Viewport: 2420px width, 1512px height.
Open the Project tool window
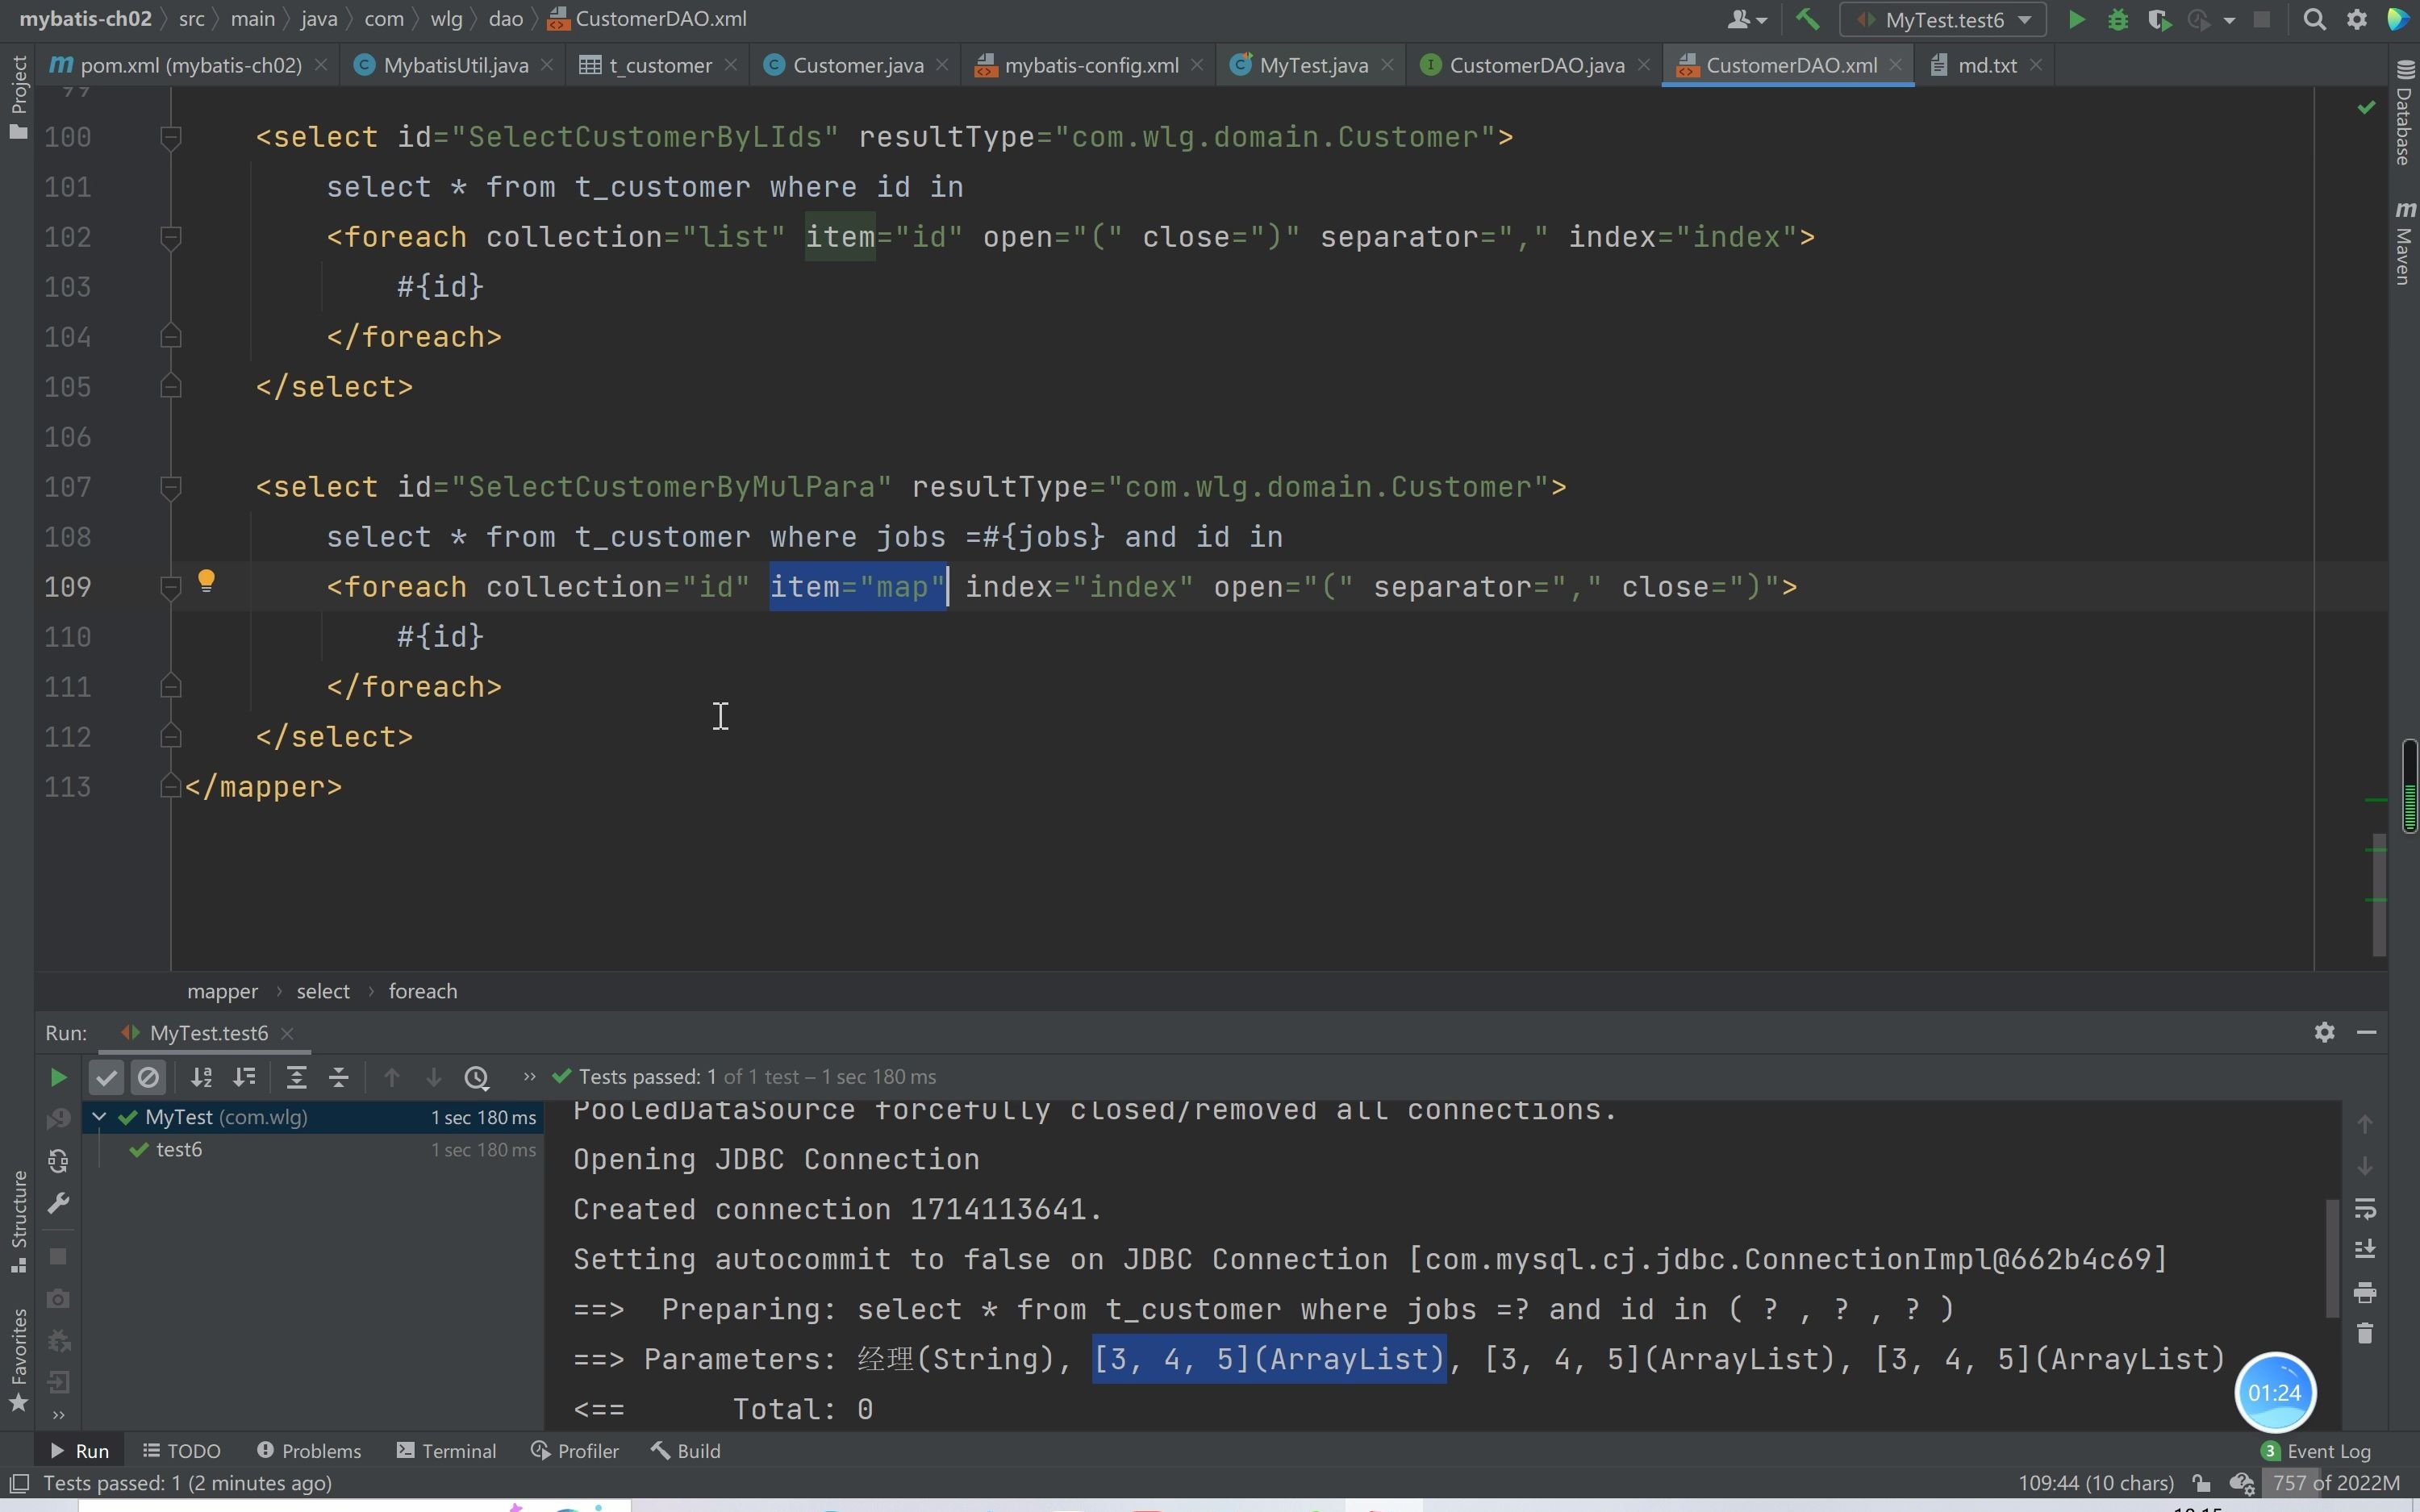(18, 97)
